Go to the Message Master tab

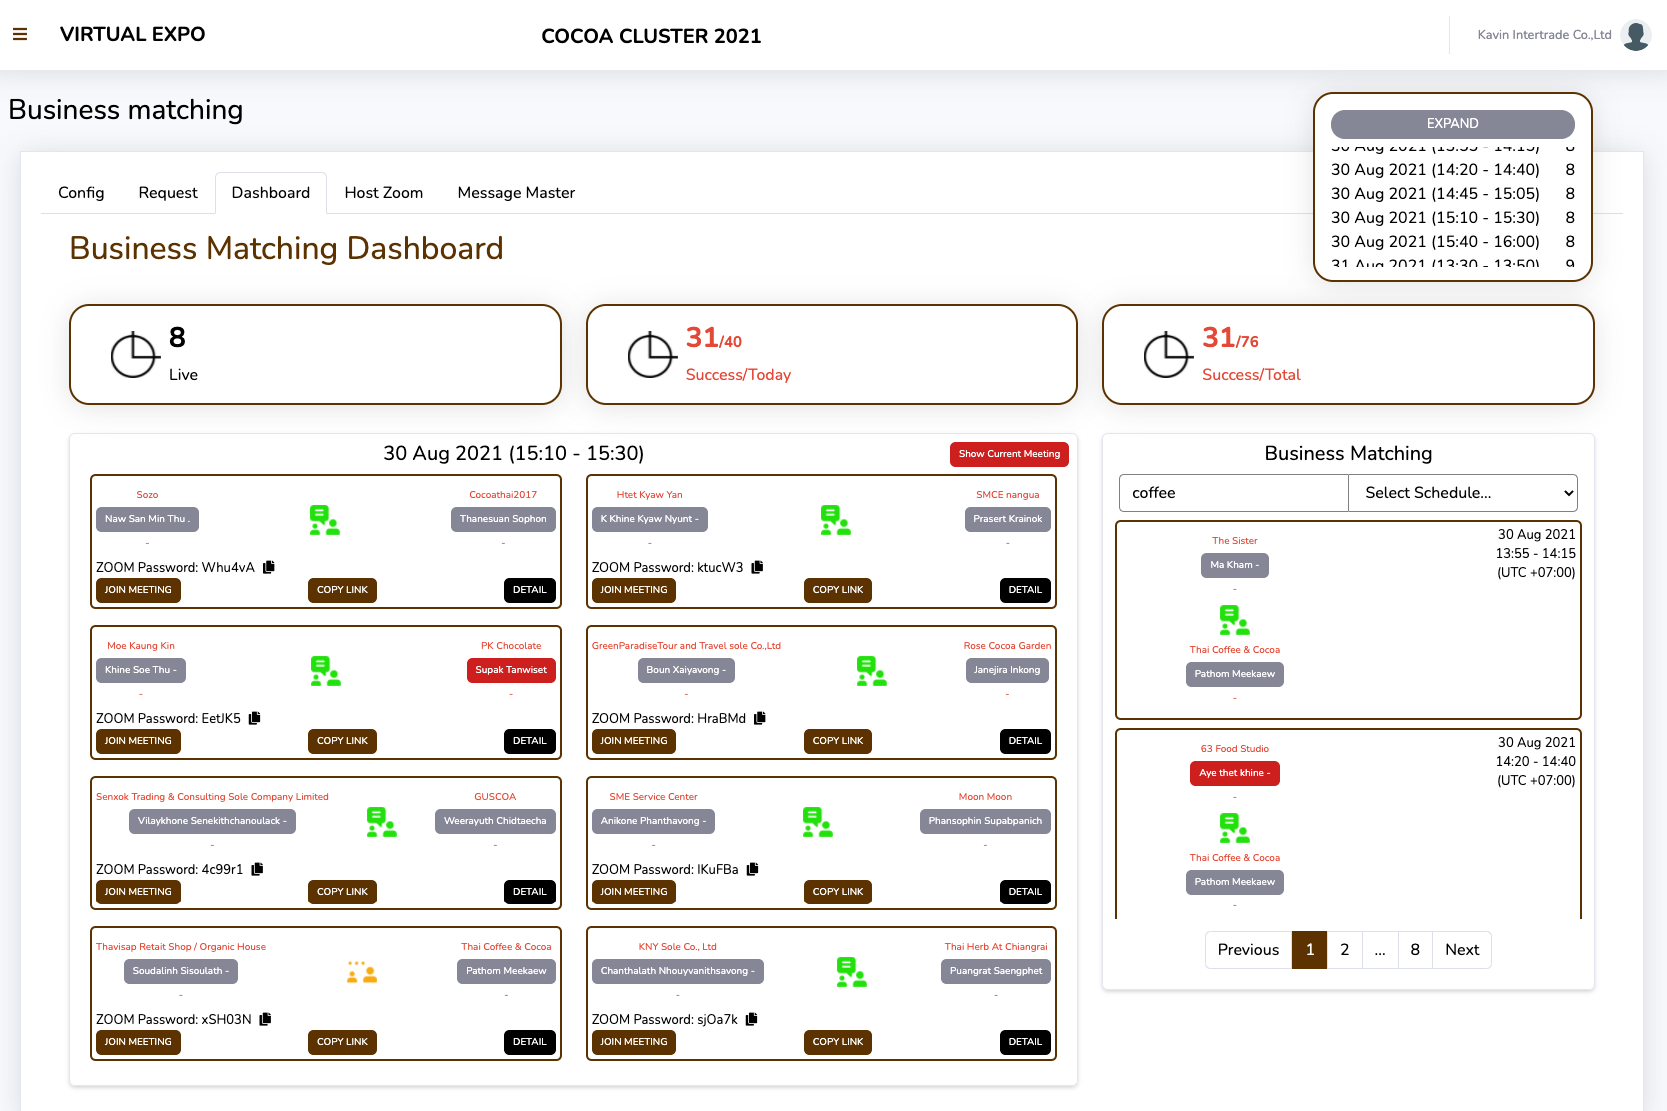pyautogui.click(x=516, y=193)
